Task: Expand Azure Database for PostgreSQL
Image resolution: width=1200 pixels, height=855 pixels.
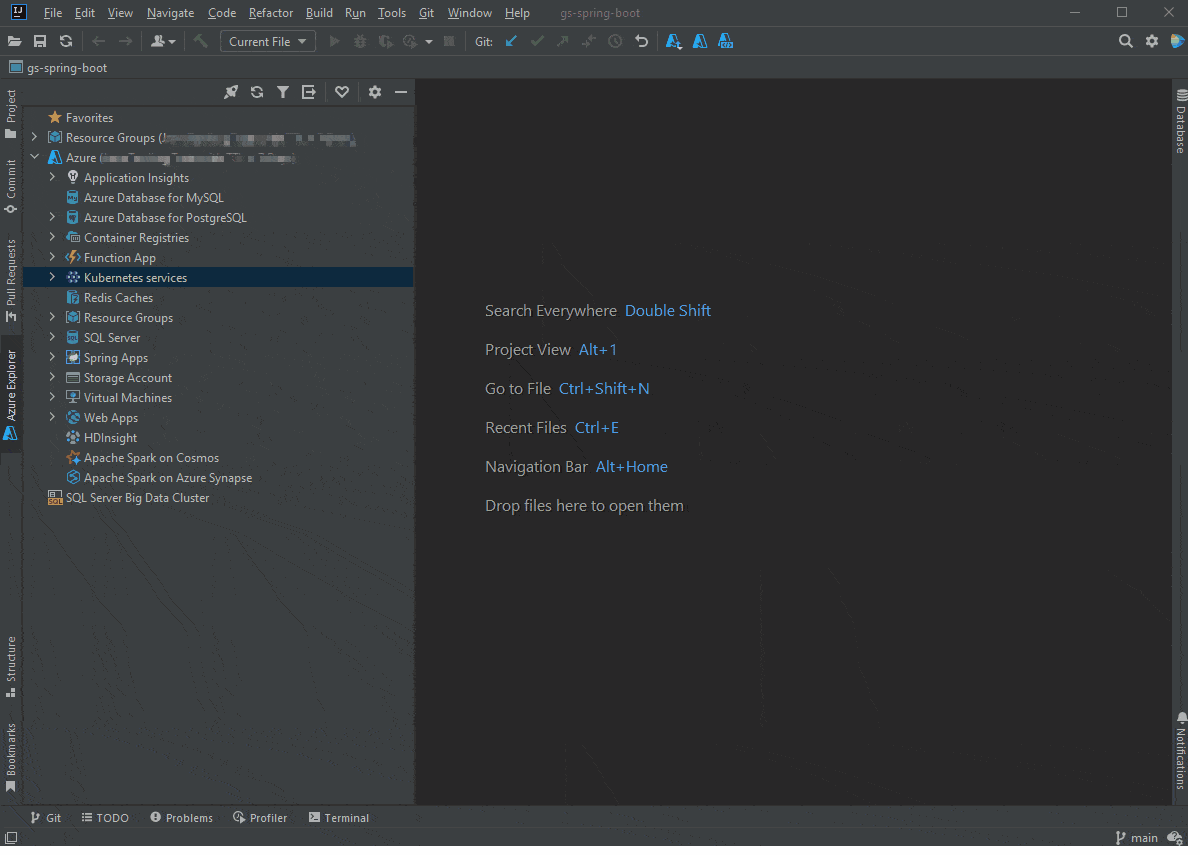Action: 53,217
